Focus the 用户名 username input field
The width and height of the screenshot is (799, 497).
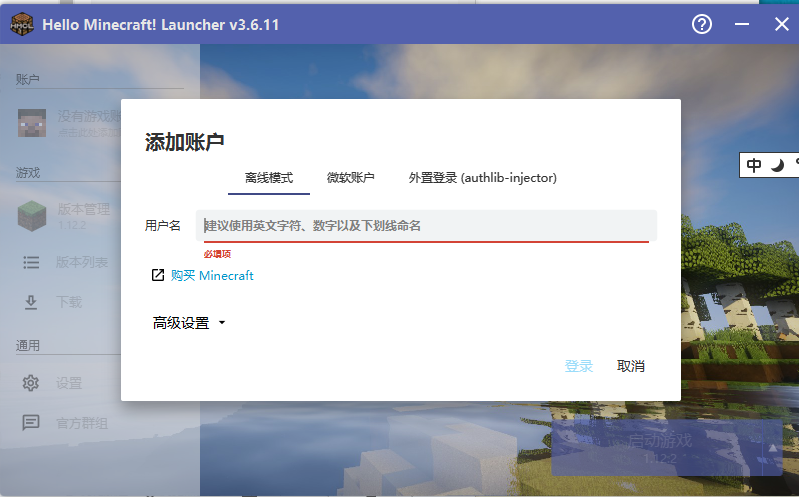[x=426, y=226]
